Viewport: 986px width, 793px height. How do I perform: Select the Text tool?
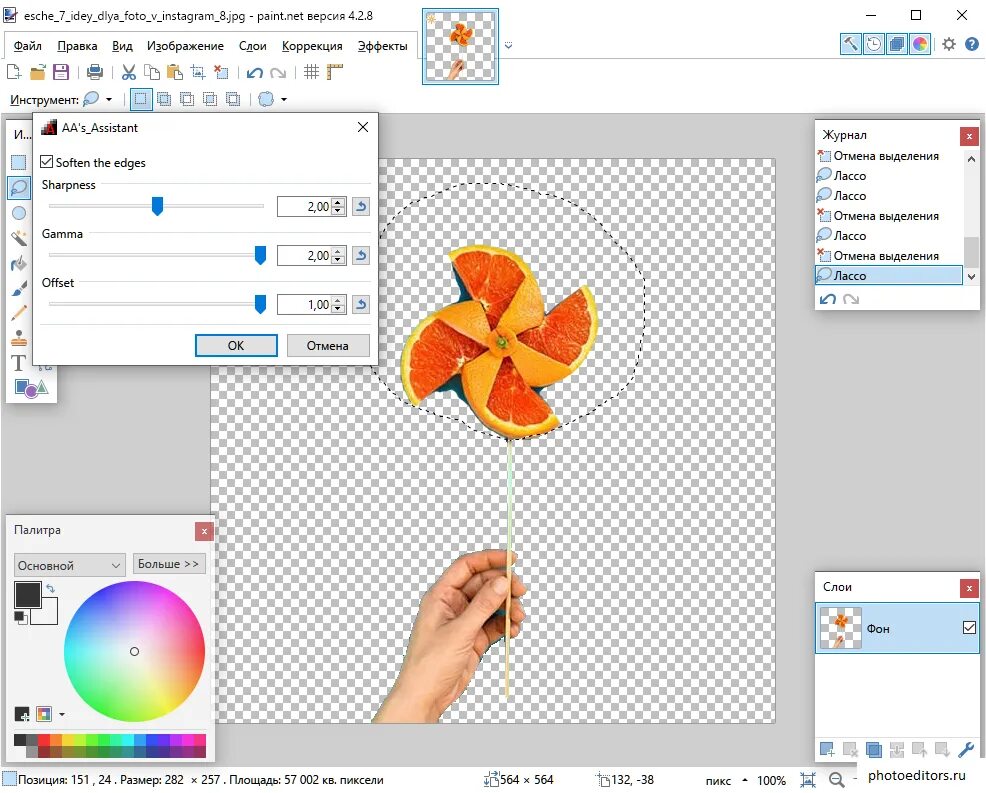[x=19, y=363]
